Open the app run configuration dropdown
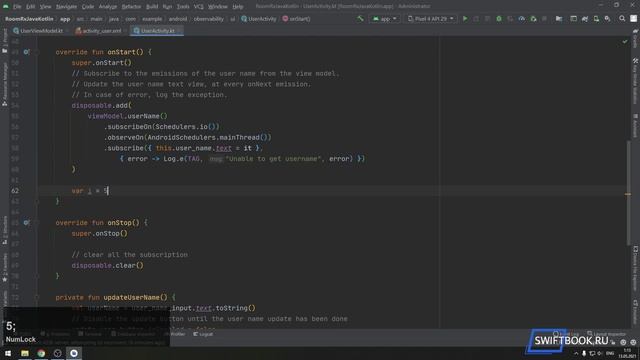Screen dimensions: 640x360 tap(384, 19)
